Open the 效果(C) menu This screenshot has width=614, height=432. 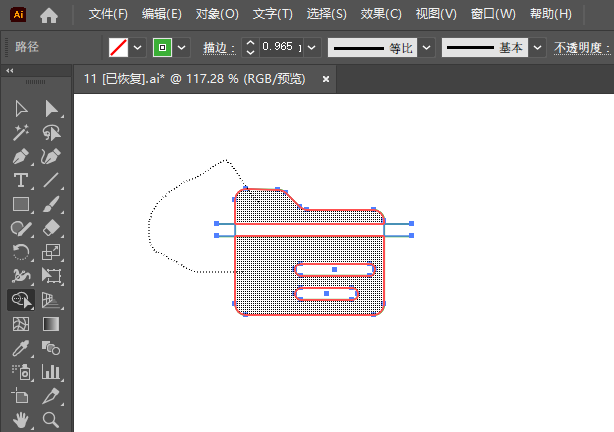[x=381, y=14]
